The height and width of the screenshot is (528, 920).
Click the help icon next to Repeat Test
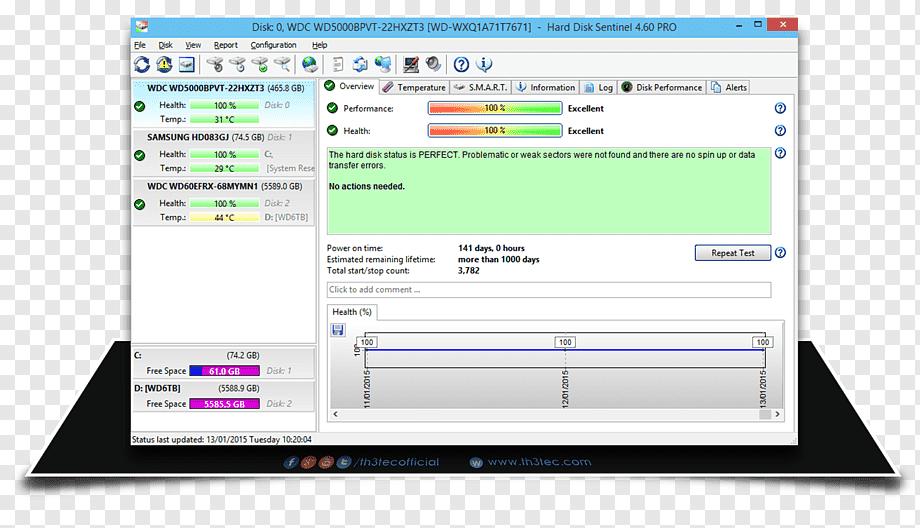click(x=780, y=253)
